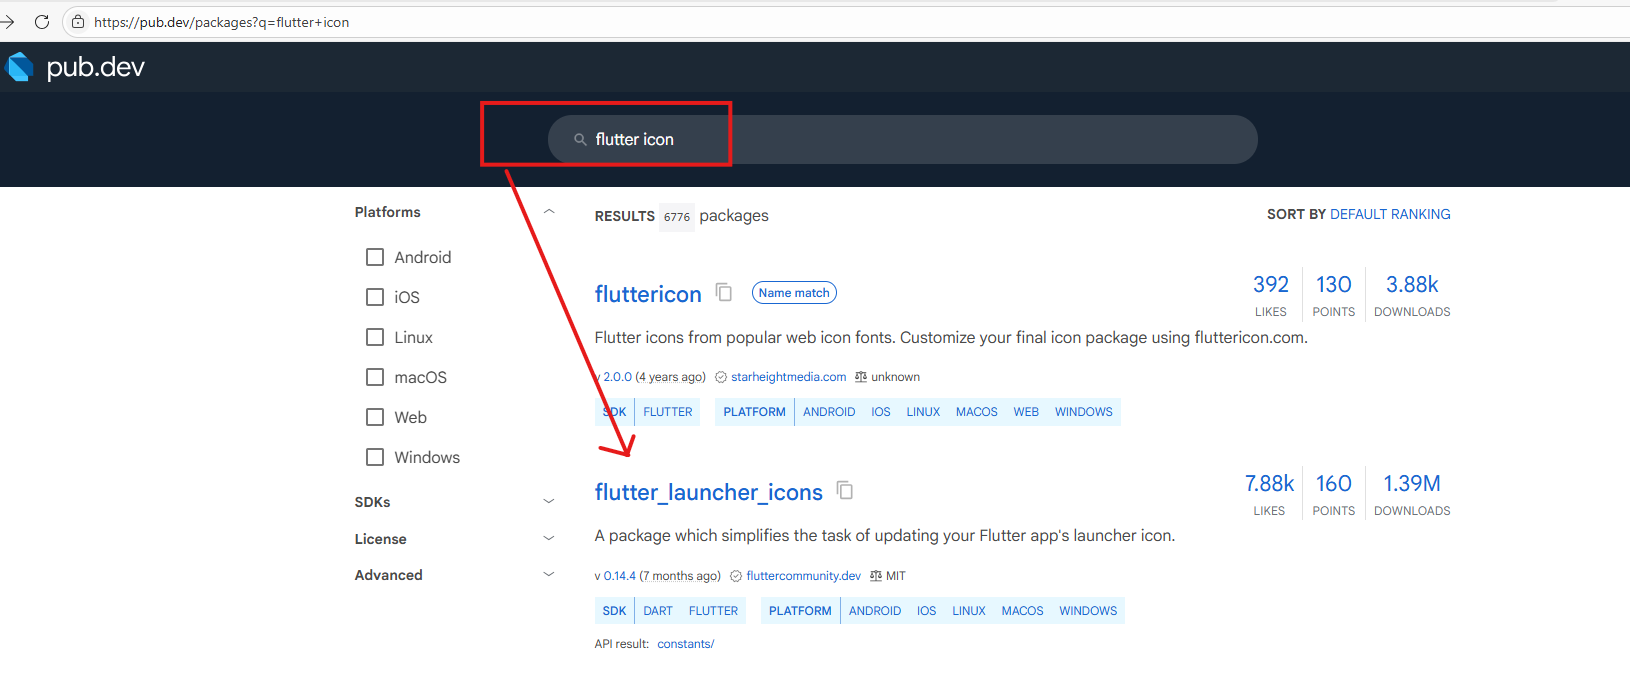This screenshot has width=1630, height=689.
Task: Click the search magnifier icon
Action: tap(580, 140)
